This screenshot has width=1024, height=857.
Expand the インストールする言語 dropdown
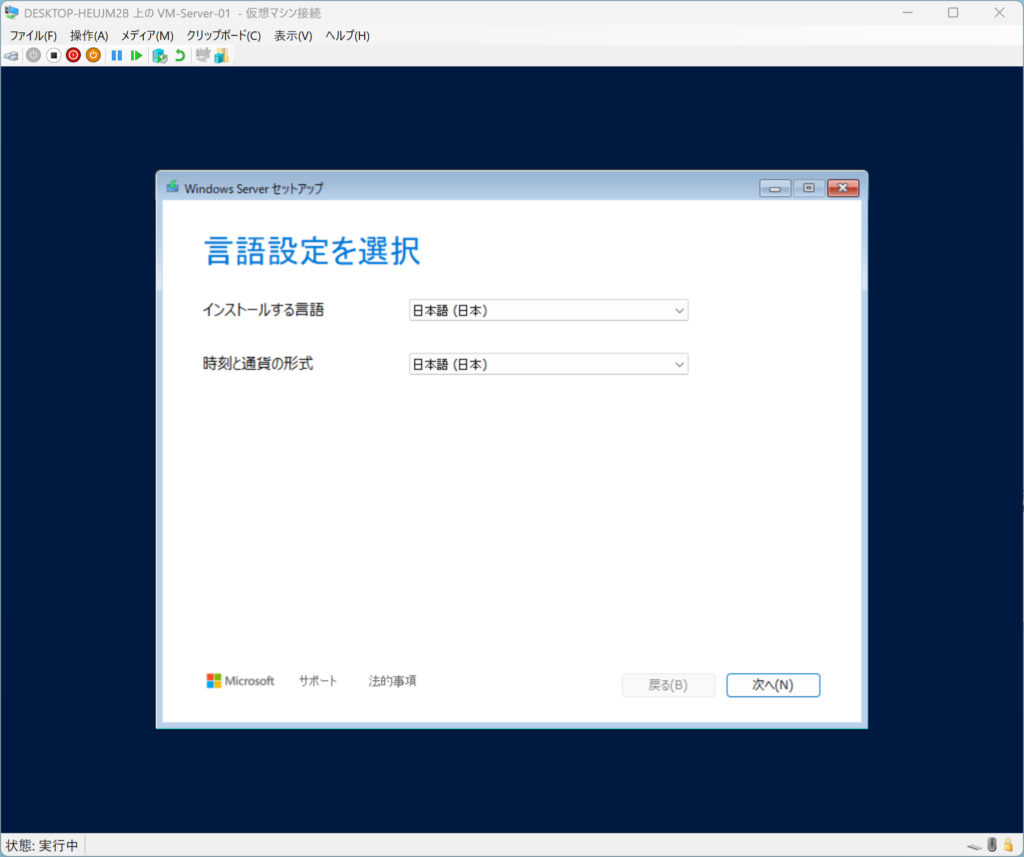point(548,311)
